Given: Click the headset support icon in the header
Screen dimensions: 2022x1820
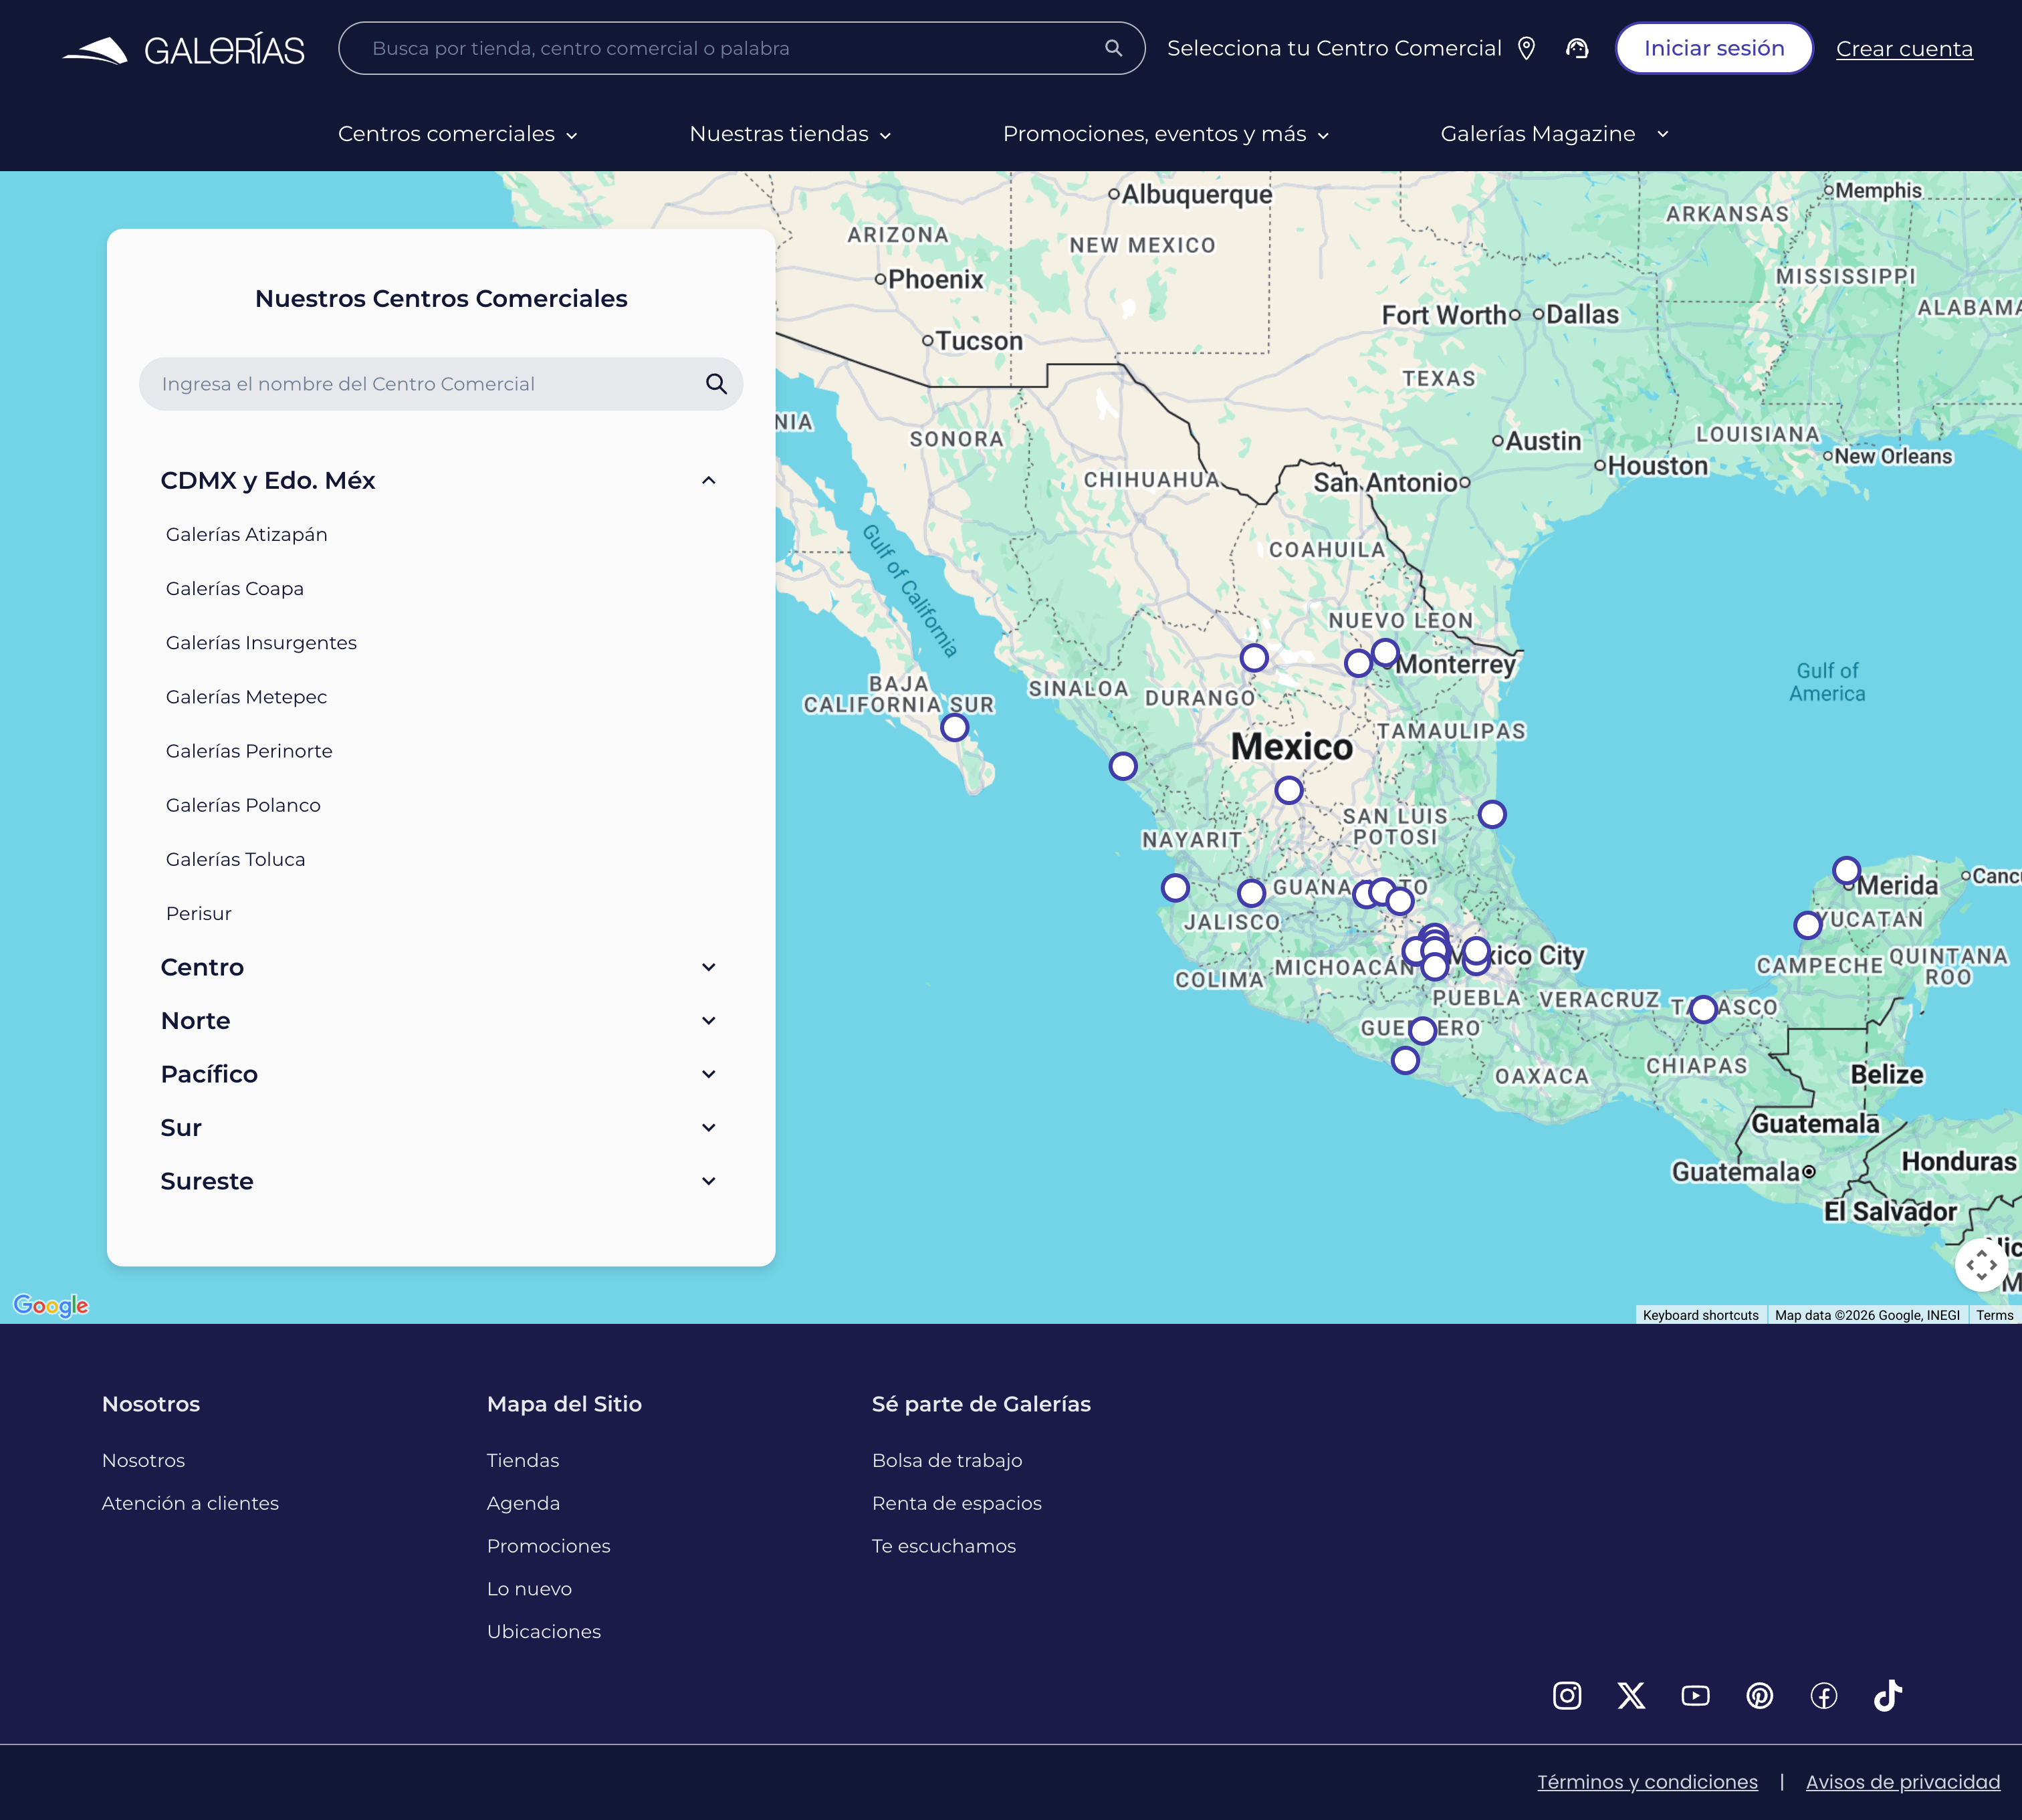Looking at the screenshot, I should tap(1578, 47).
